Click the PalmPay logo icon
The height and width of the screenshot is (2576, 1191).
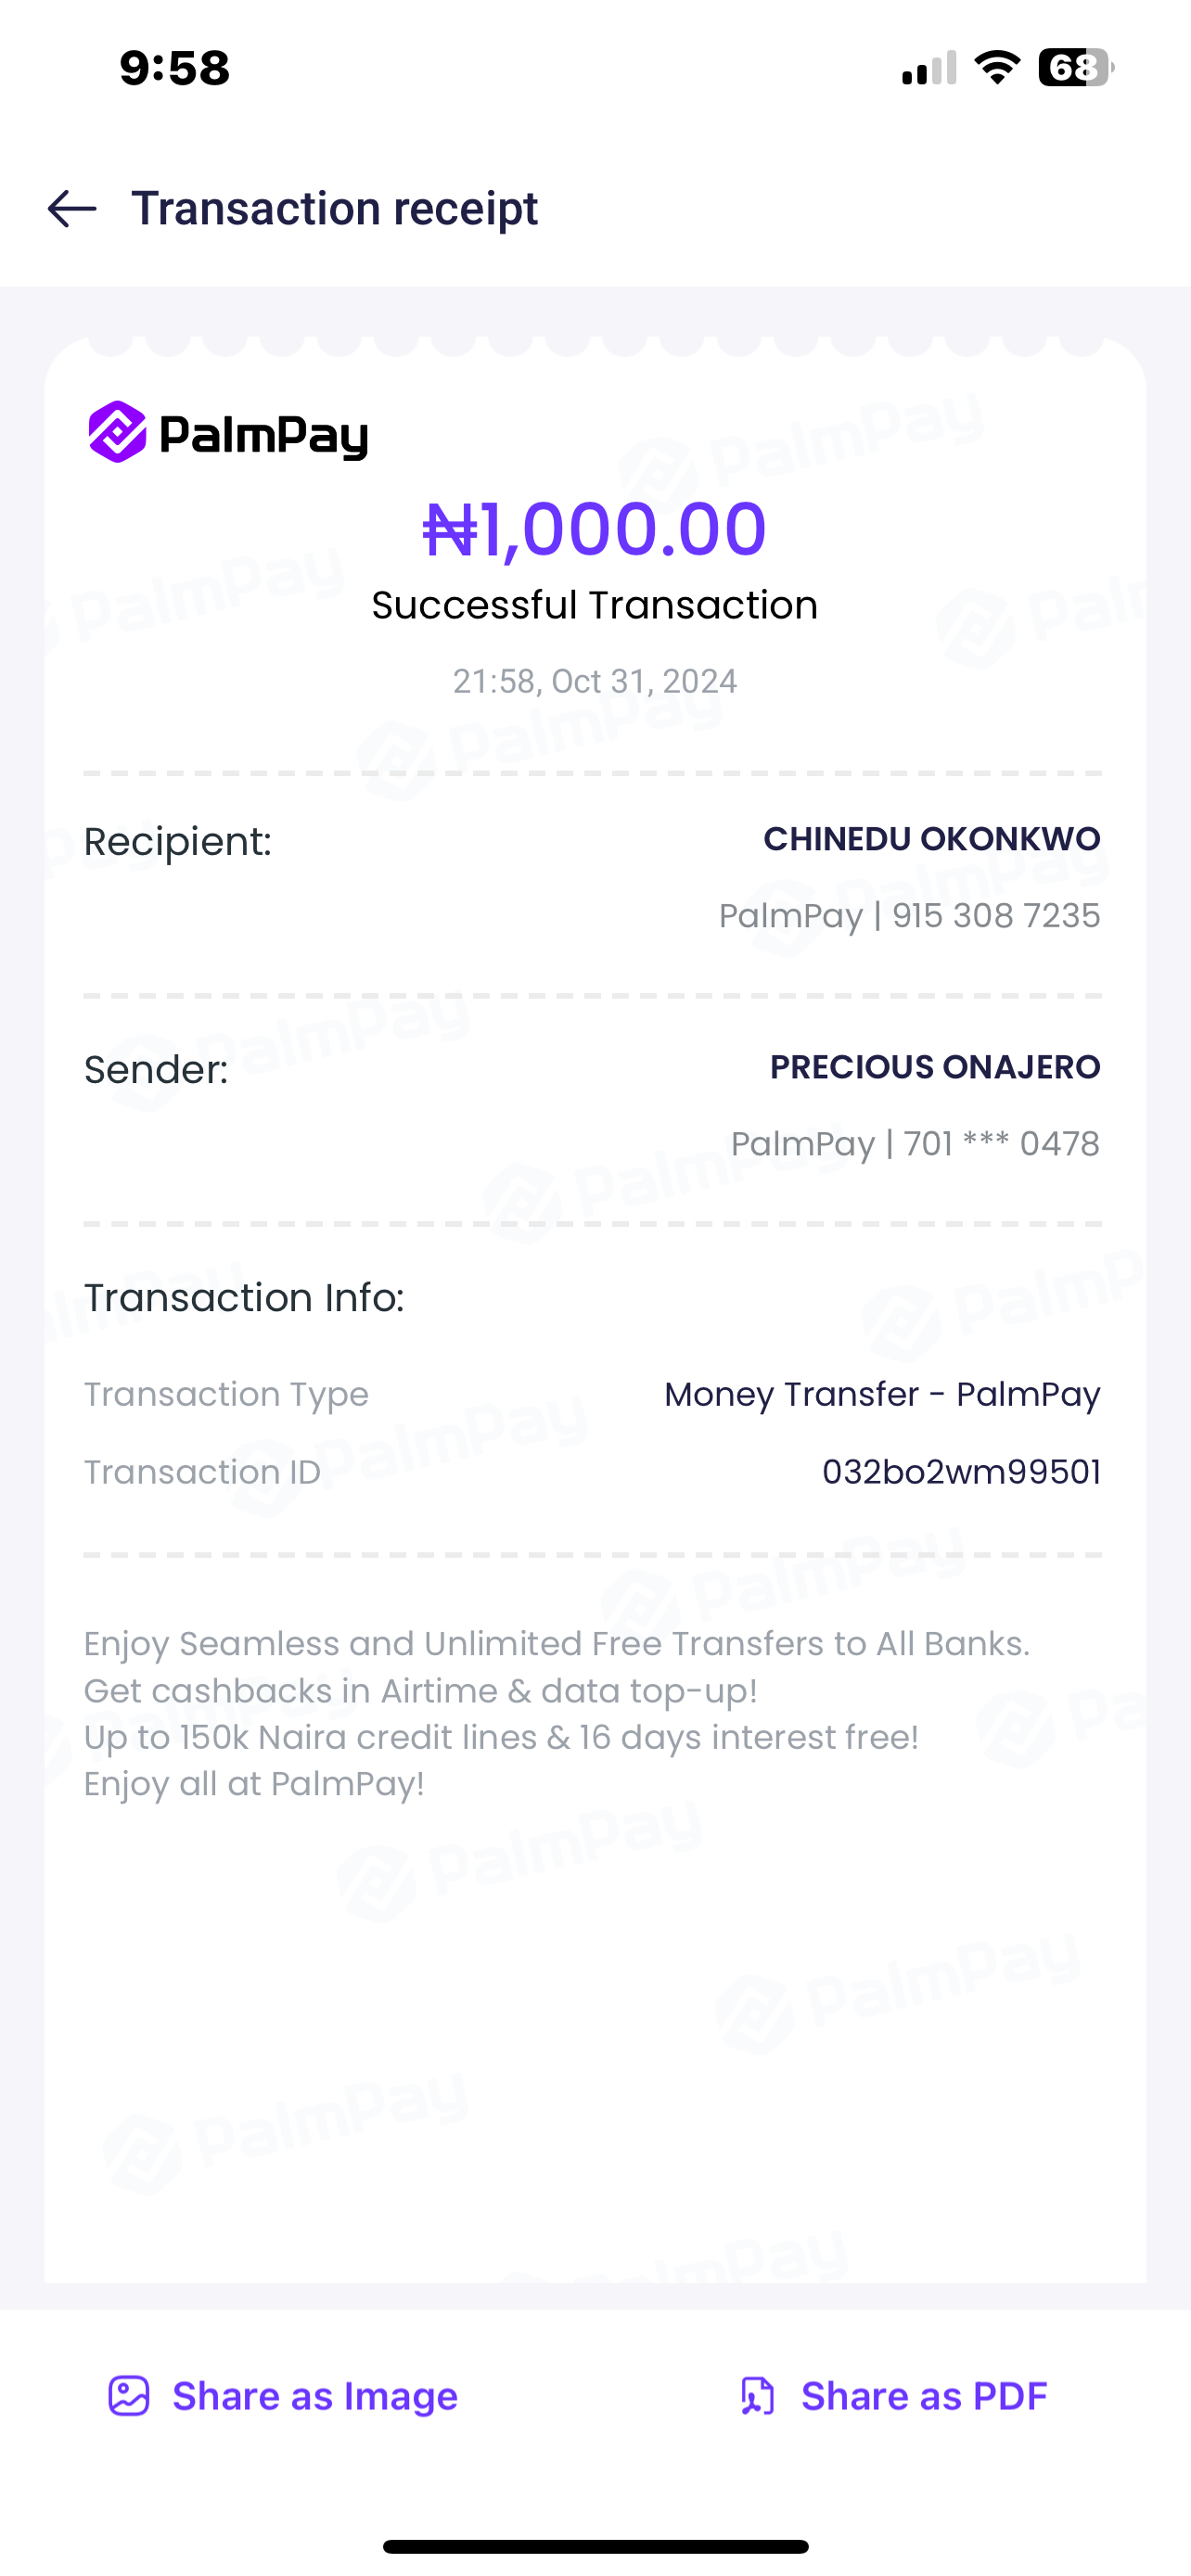118,432
